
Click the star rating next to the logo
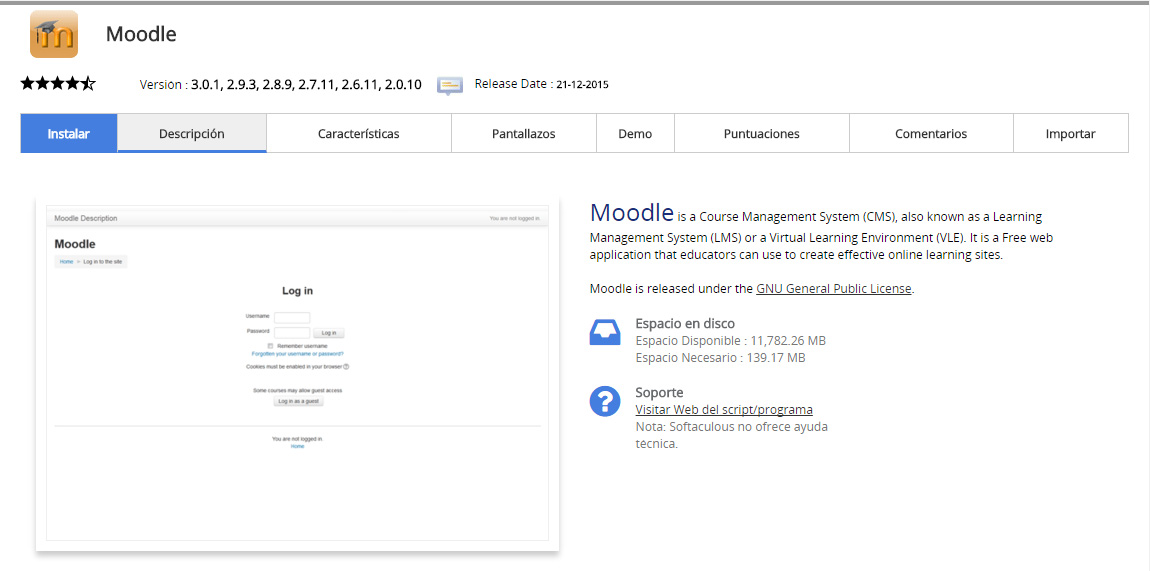[58, 84]
